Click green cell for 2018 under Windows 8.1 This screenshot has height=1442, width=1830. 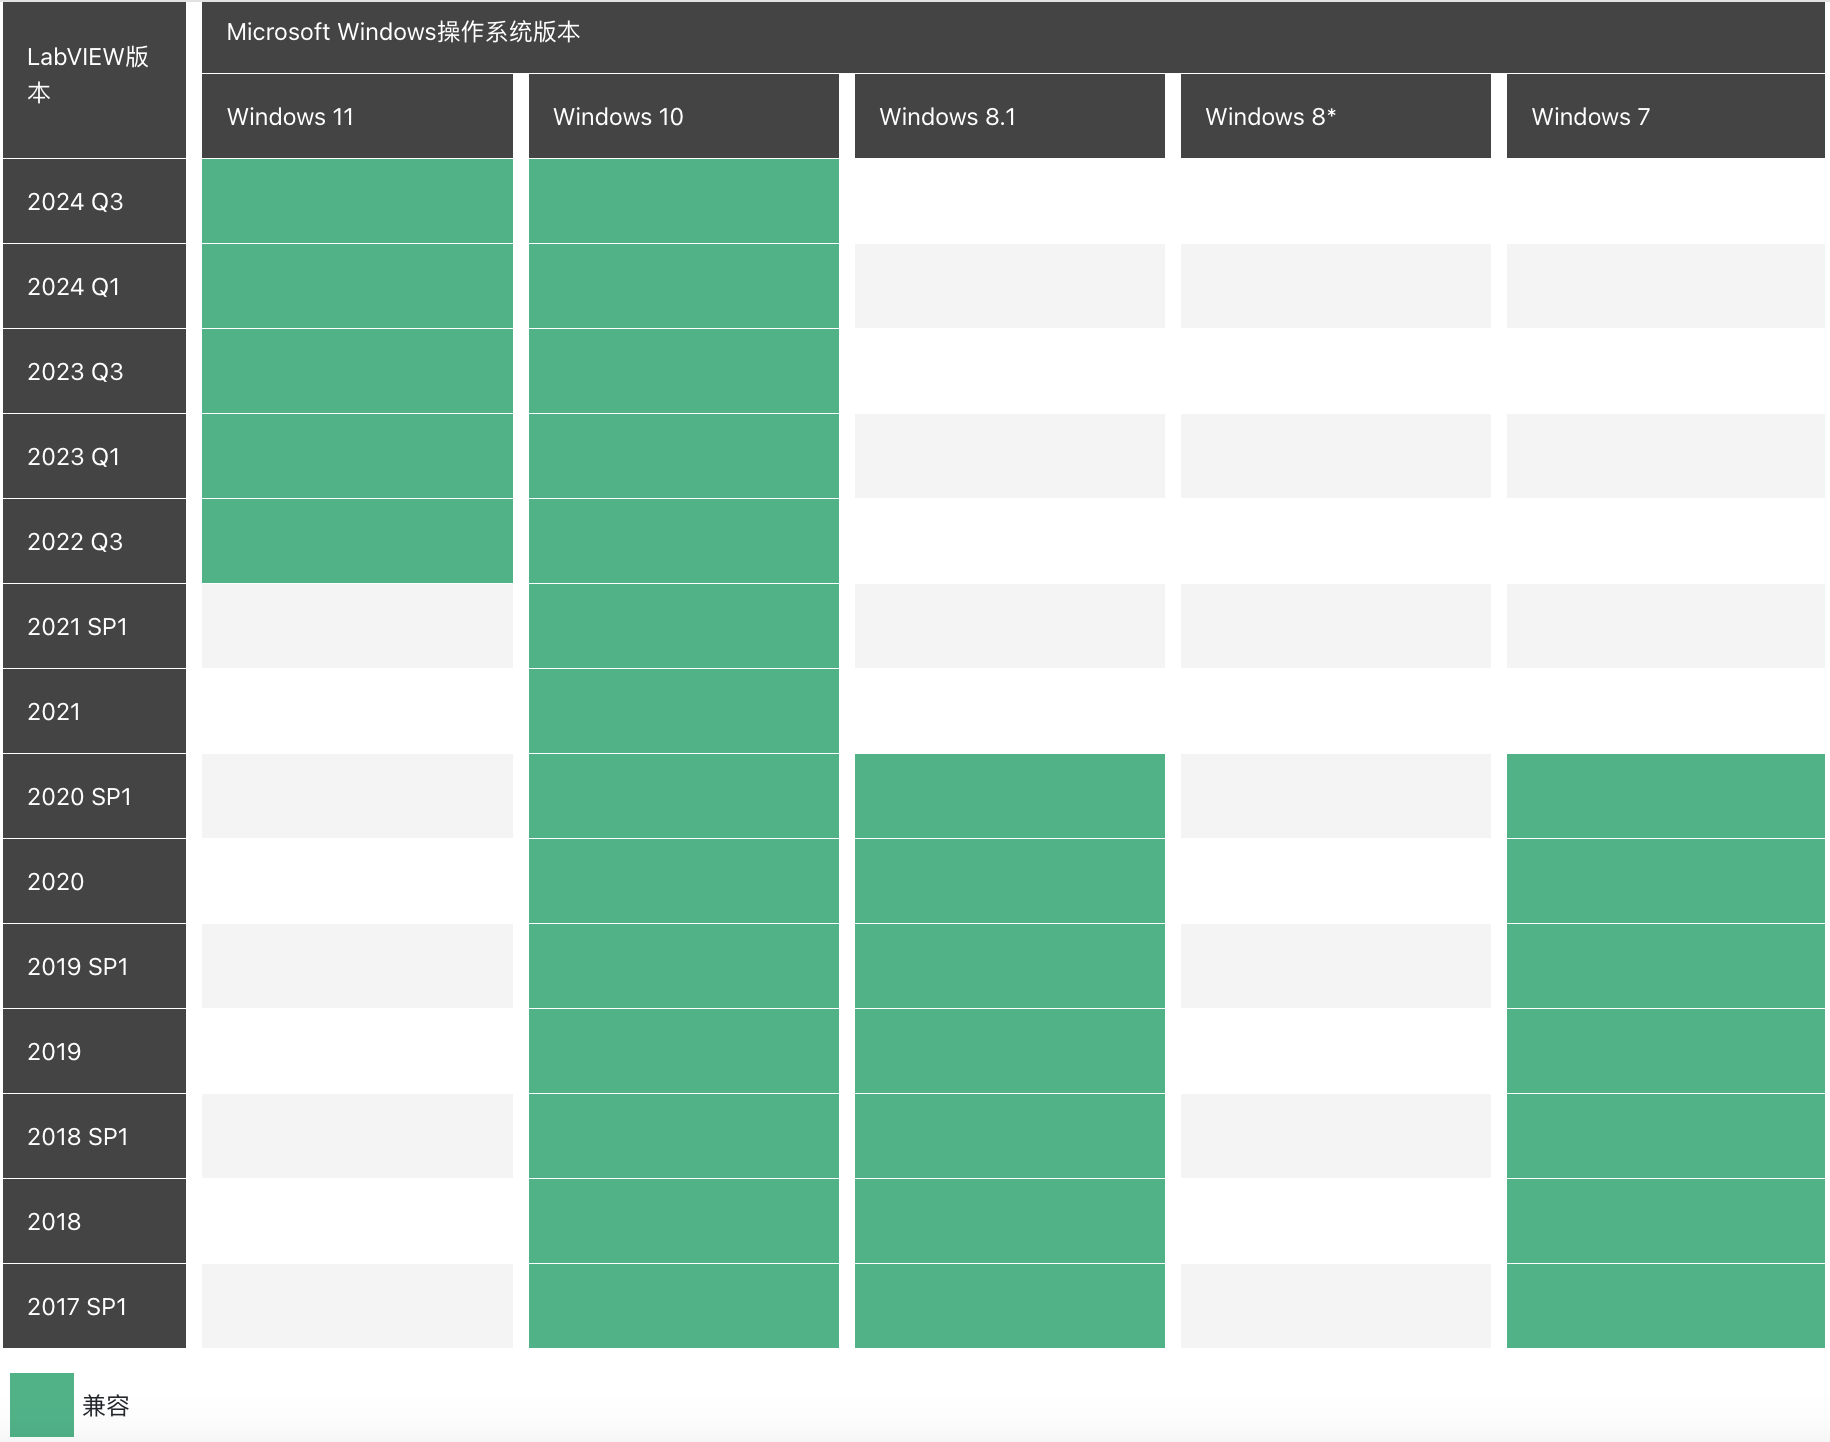coord(1010,1221)
